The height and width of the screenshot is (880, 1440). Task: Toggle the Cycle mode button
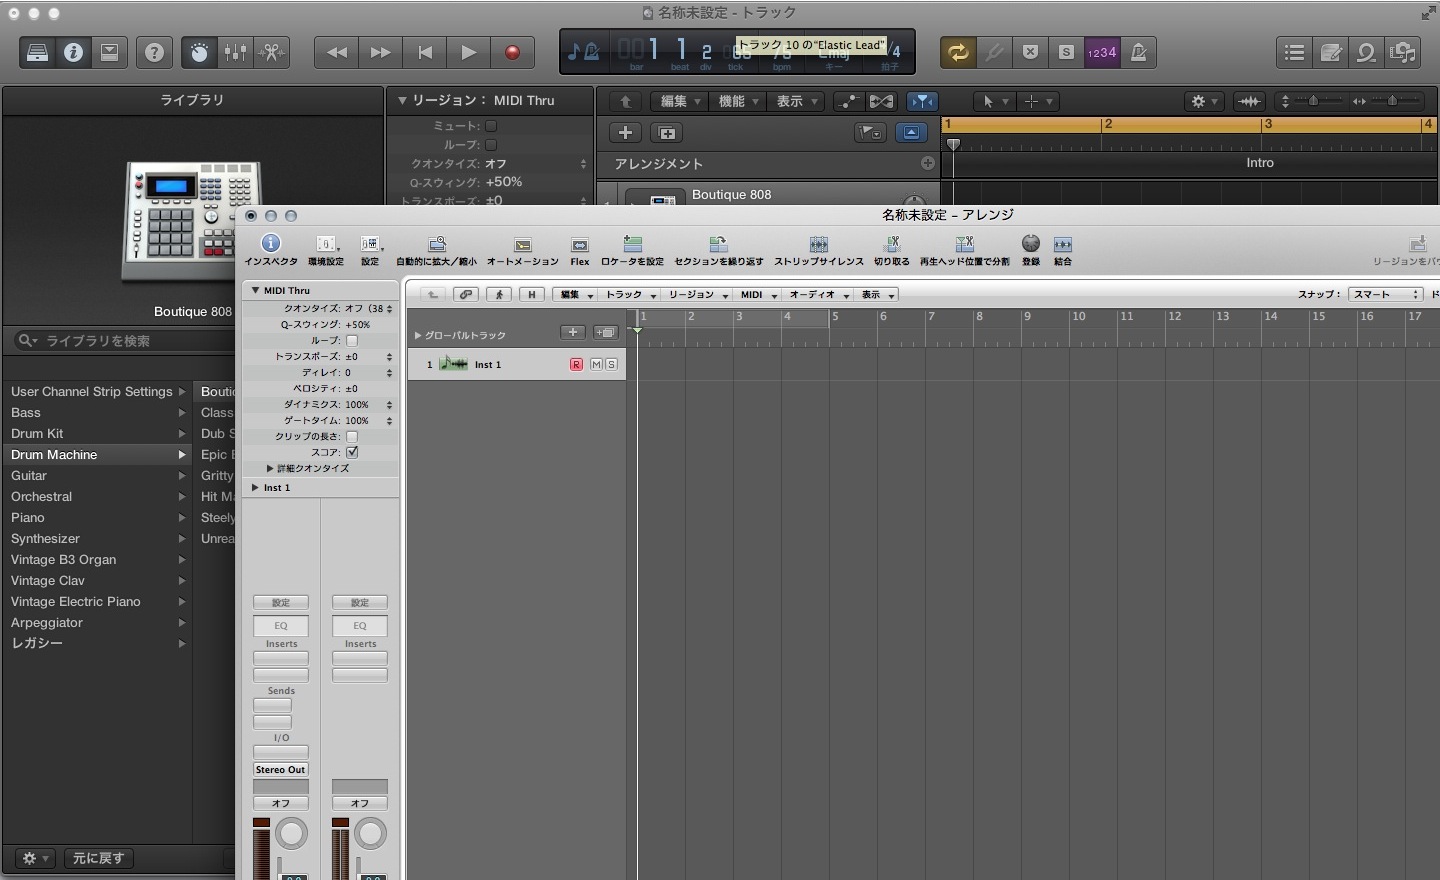tap(958, 53)
